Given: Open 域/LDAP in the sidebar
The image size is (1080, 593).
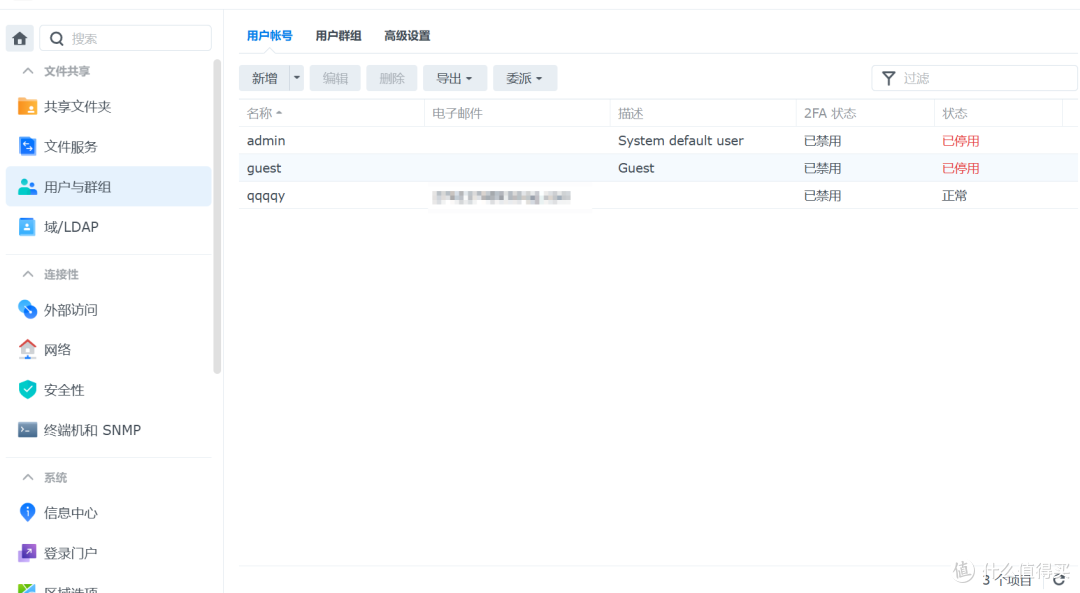Looking at the screenshot, I should click(109, 227).
